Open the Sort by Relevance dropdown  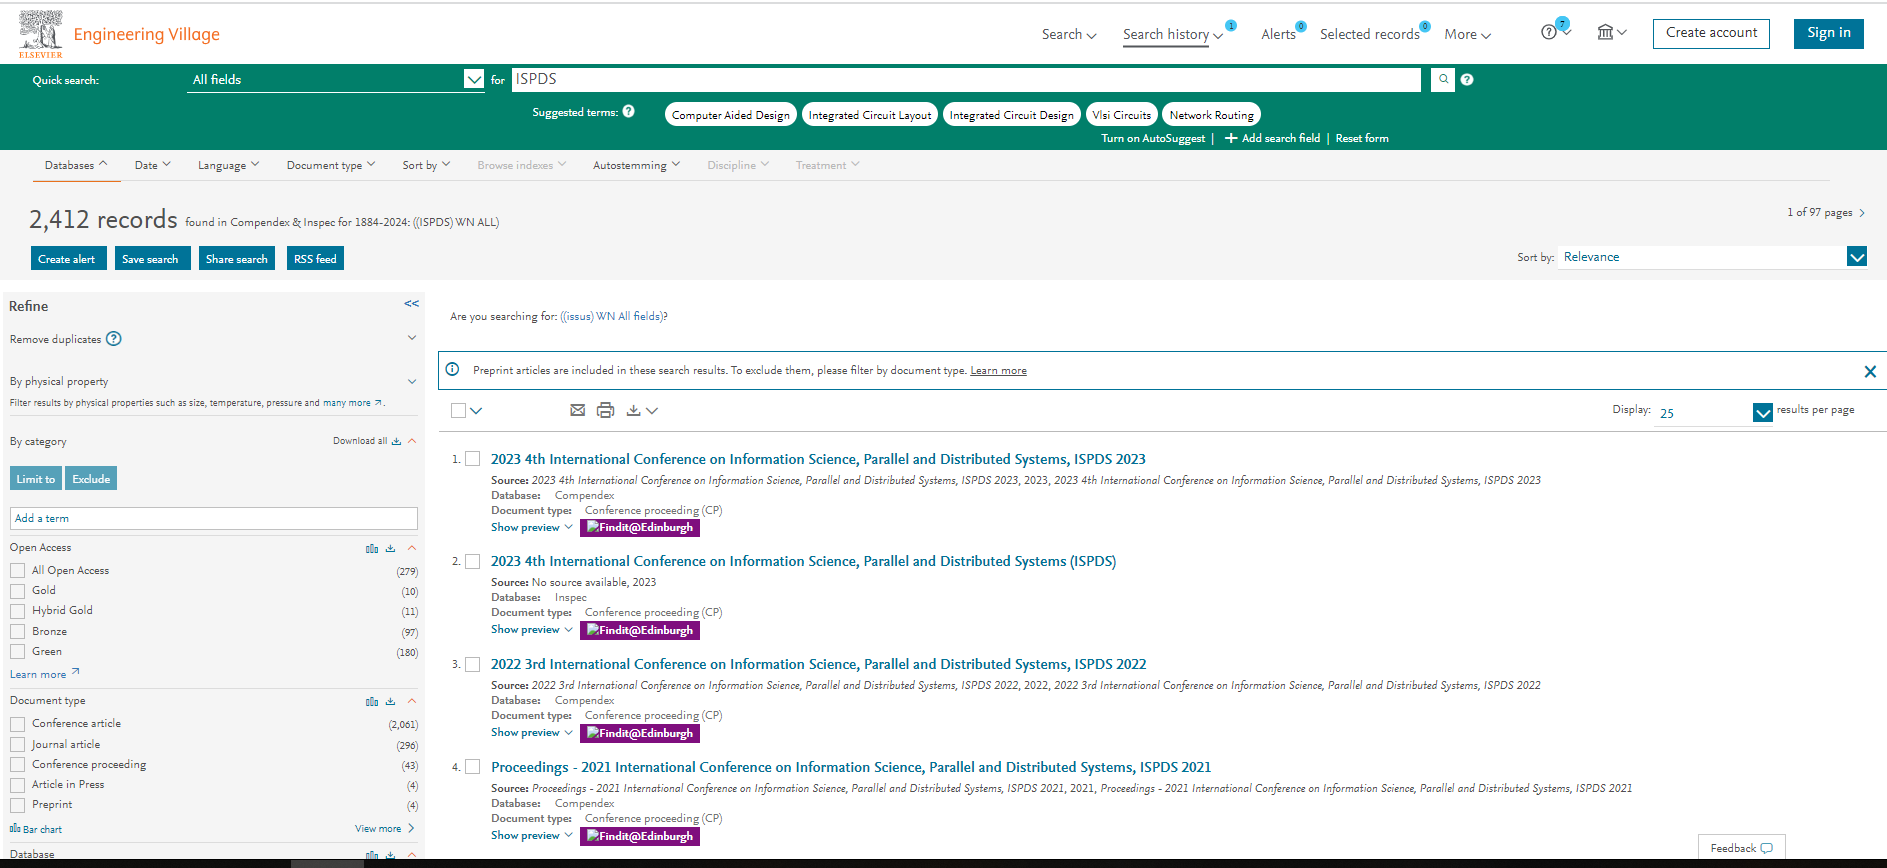pyautogui.click(x=1712, y=257)
